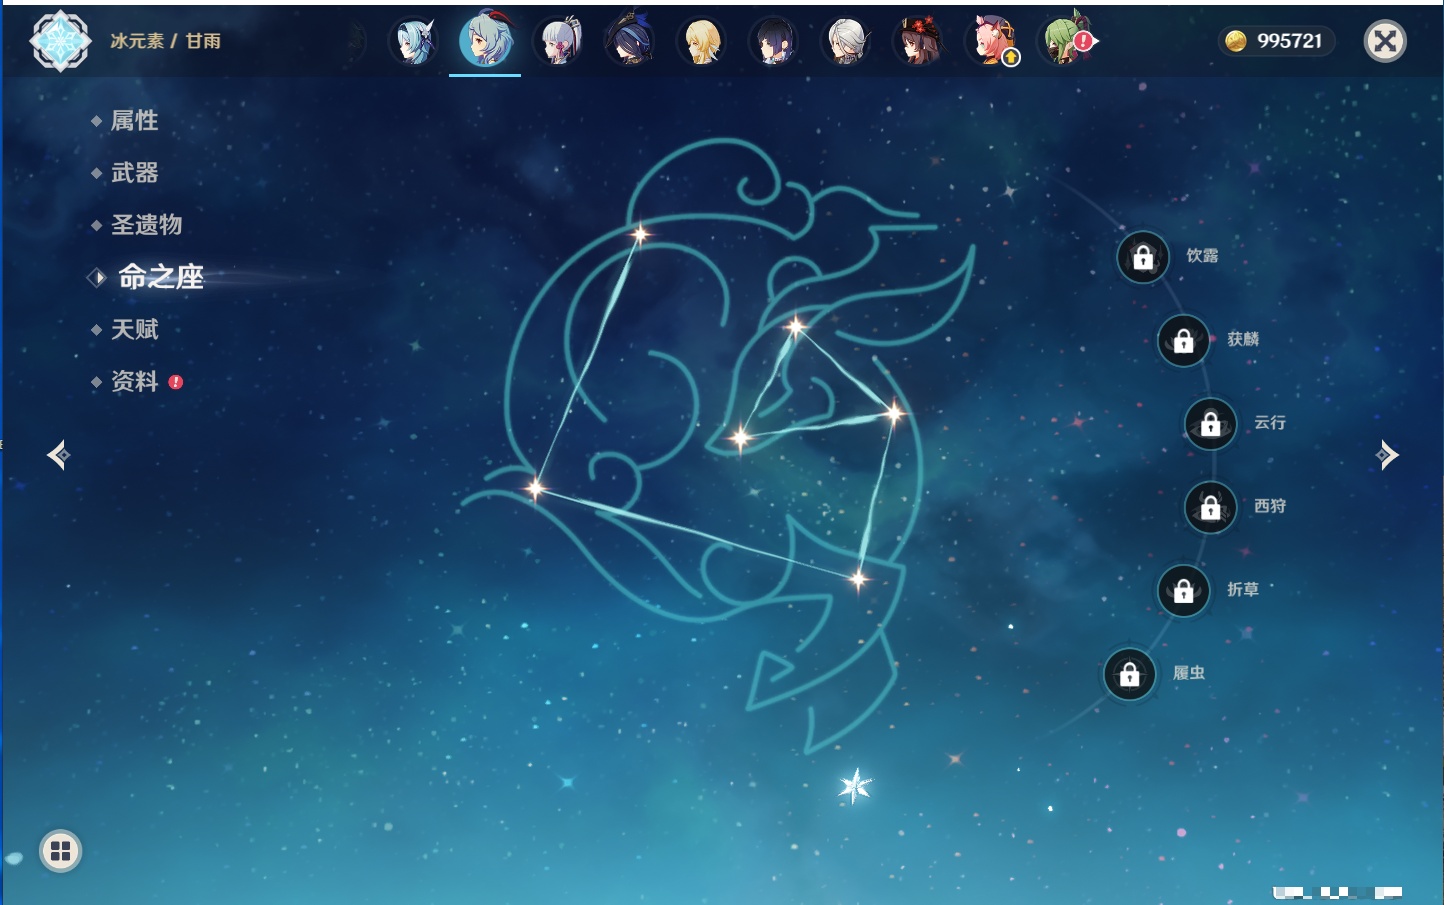
Task: Click the 冰元素 / 甘雨 title text
Action: [x=165, y=41]
